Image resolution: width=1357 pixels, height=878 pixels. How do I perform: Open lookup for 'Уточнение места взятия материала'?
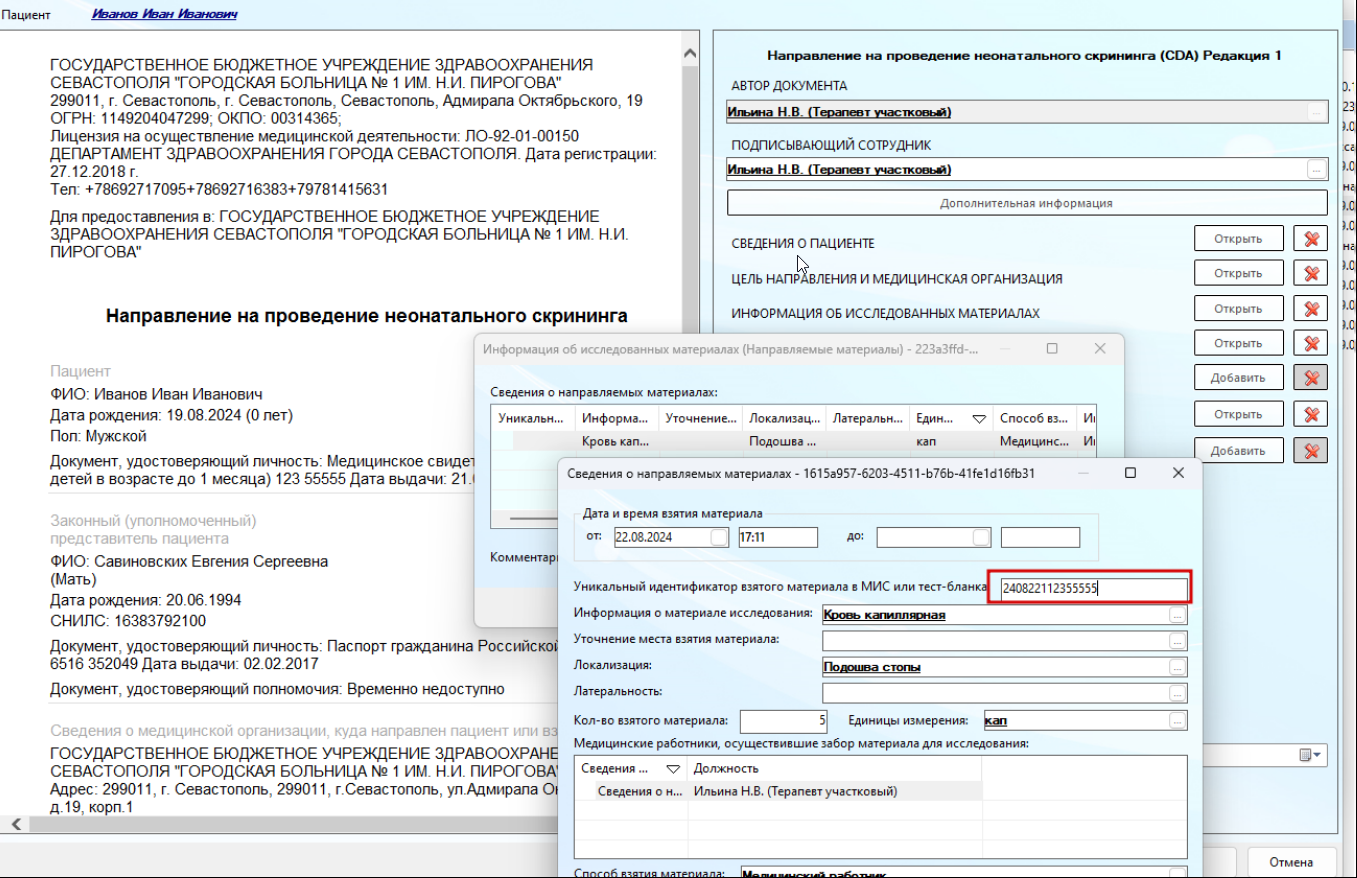click(1178, 640)
